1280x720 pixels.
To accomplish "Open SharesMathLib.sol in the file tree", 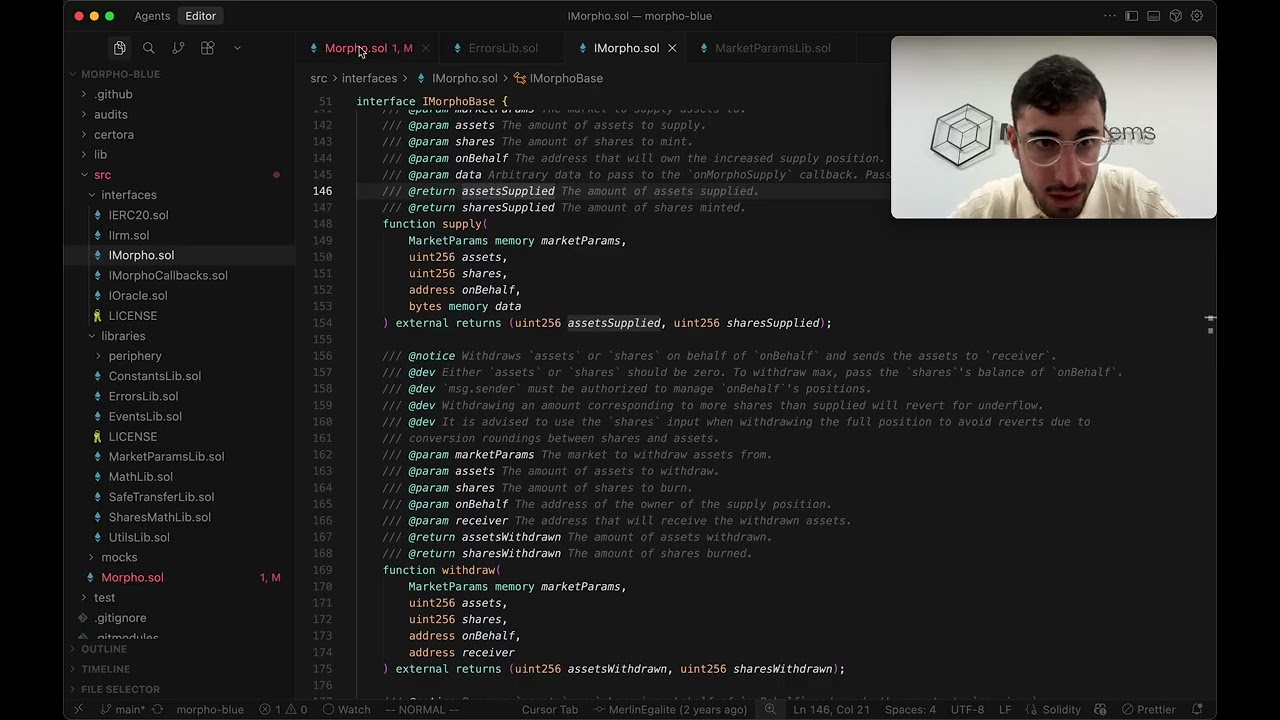I will (159, 517).
